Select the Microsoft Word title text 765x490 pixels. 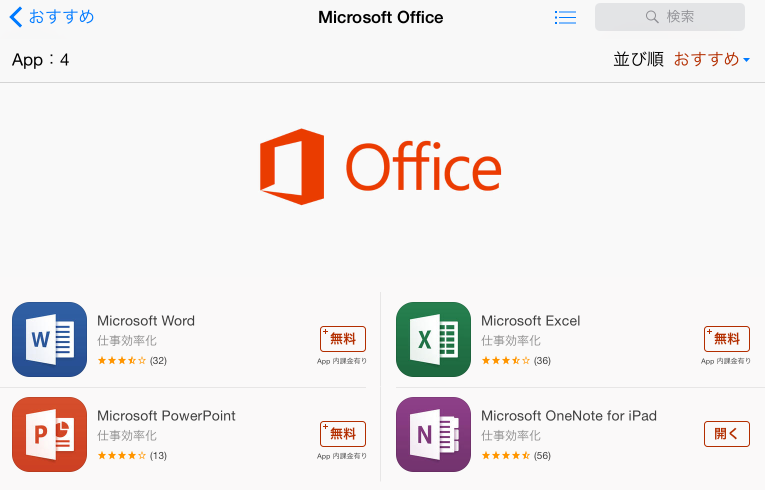(x=146, y=321)
